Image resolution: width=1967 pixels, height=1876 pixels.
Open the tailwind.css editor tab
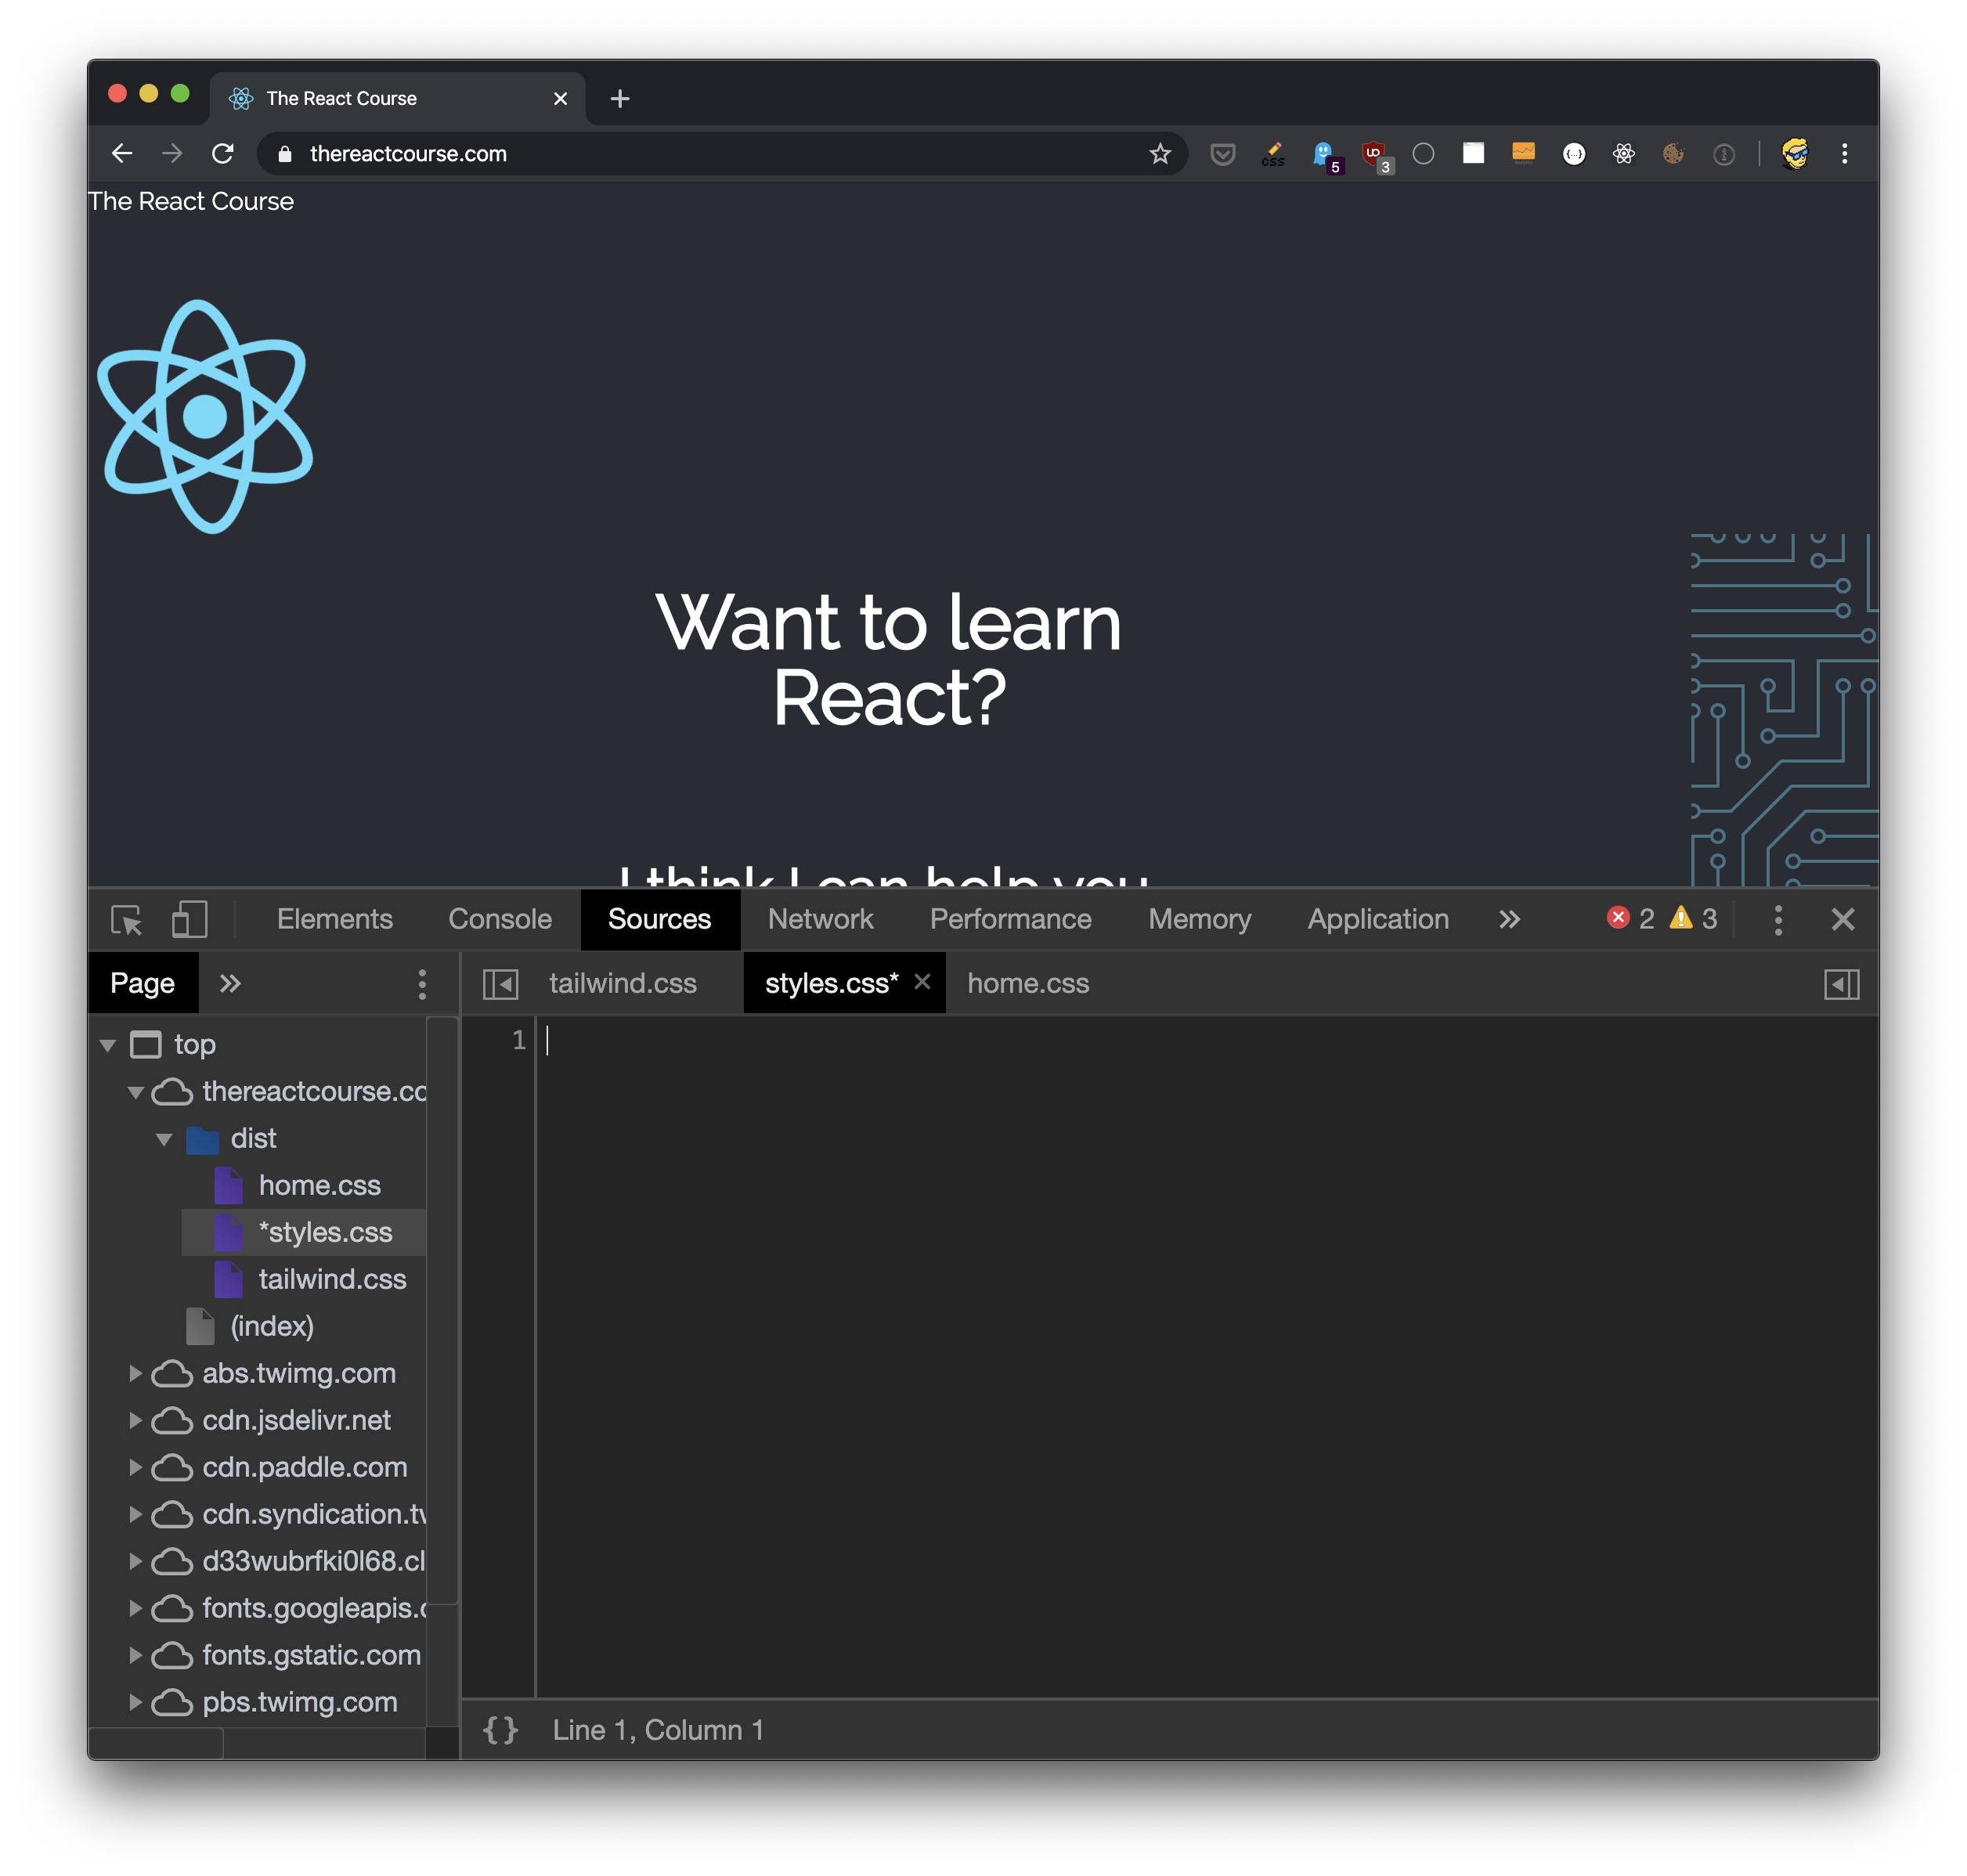coord(622,984)
